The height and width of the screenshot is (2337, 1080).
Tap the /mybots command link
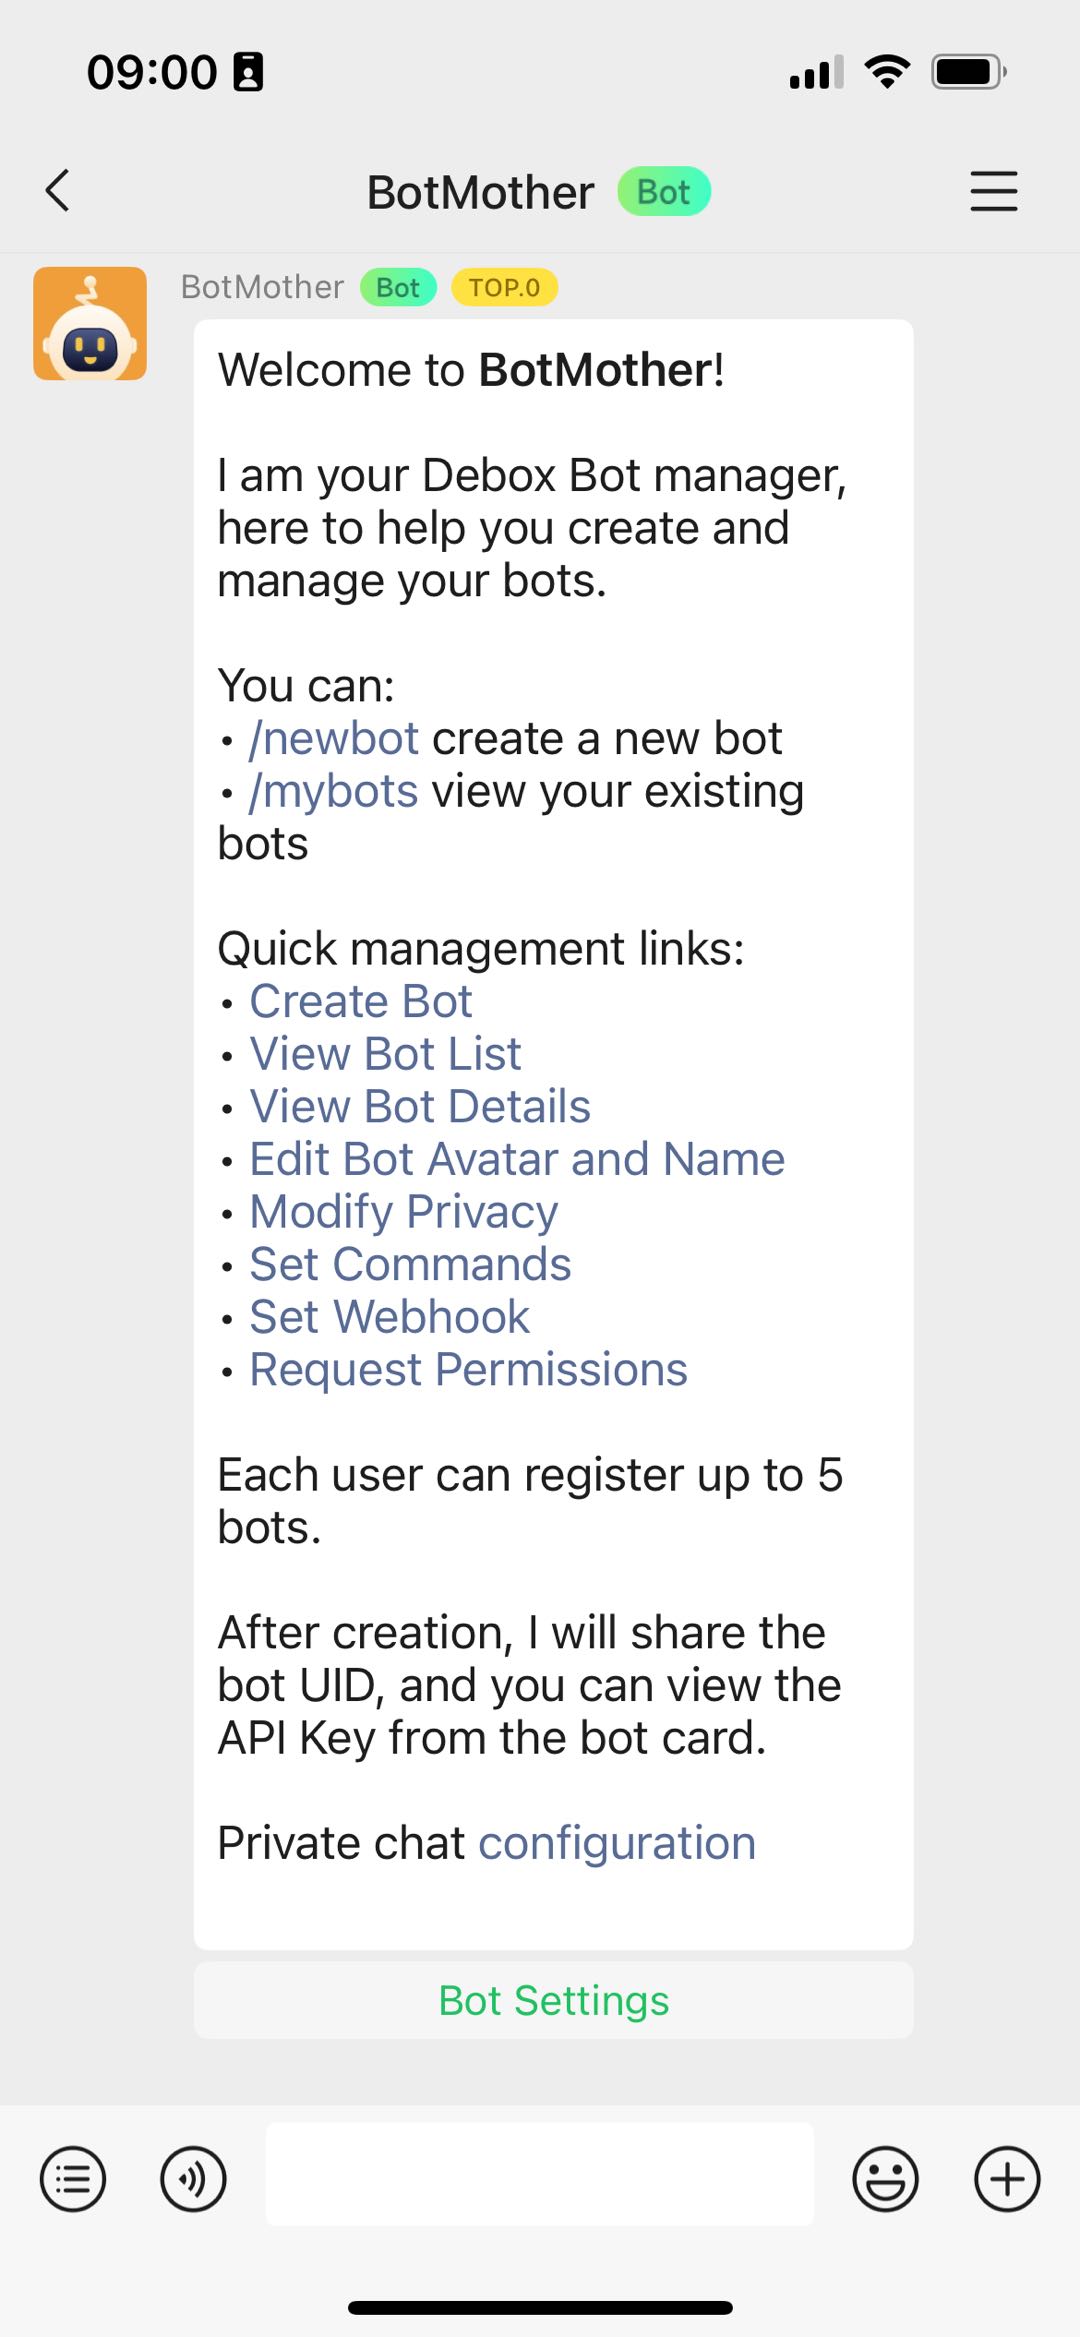333,791
